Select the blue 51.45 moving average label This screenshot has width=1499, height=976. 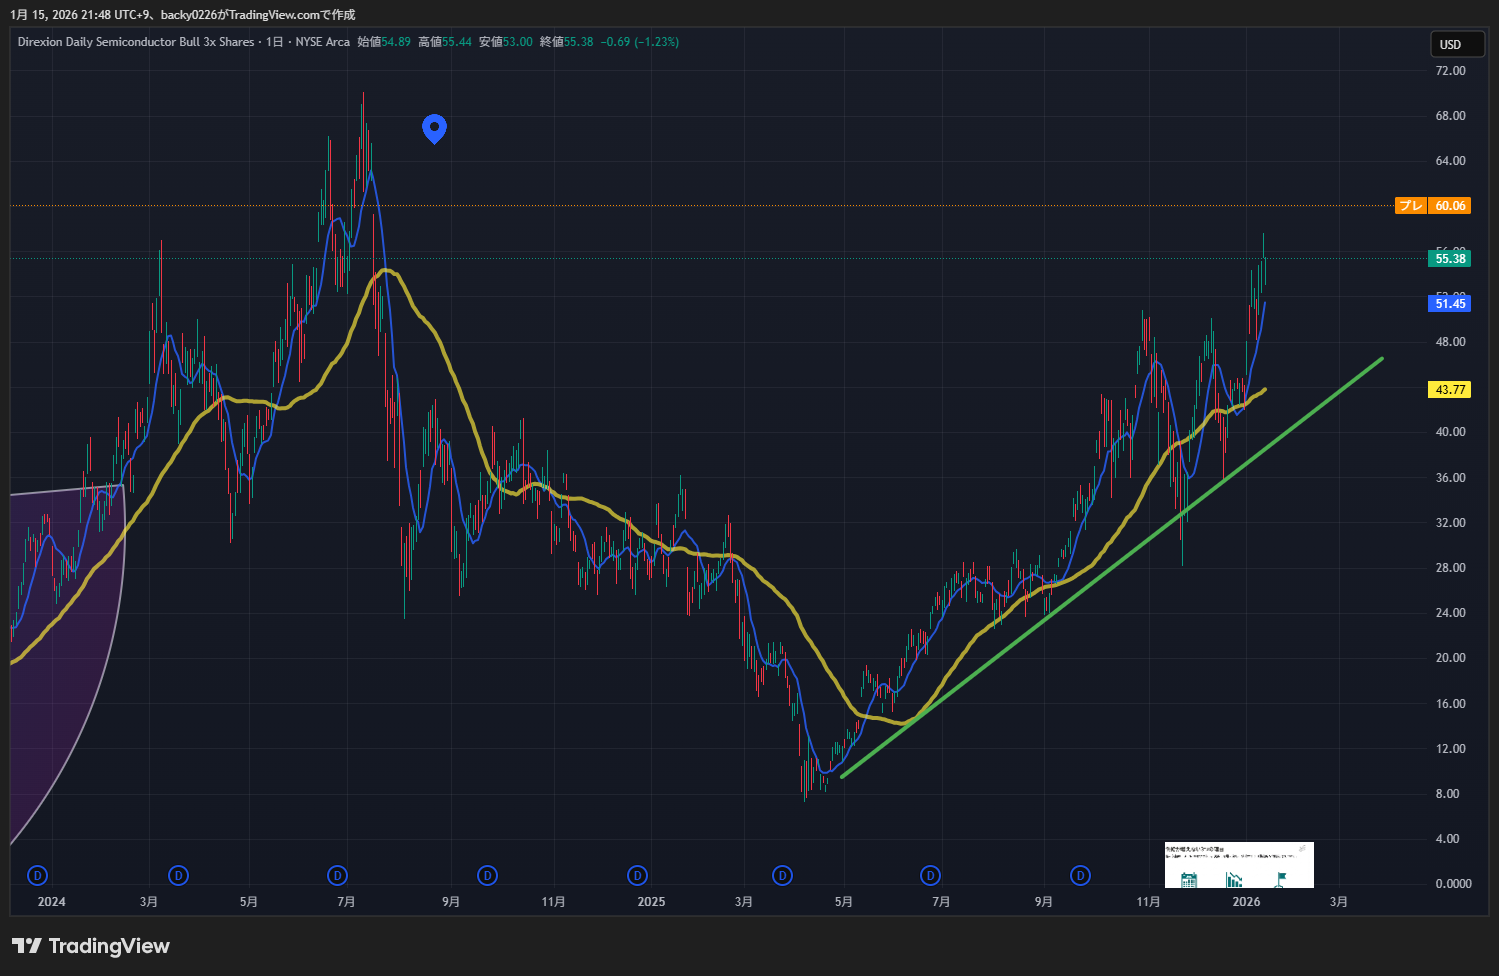click(1449, 304)
